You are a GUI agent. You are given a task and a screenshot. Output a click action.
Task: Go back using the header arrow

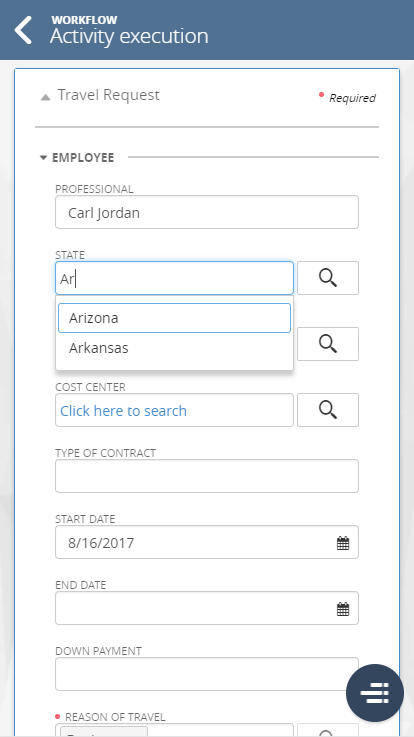click(23, 30)
